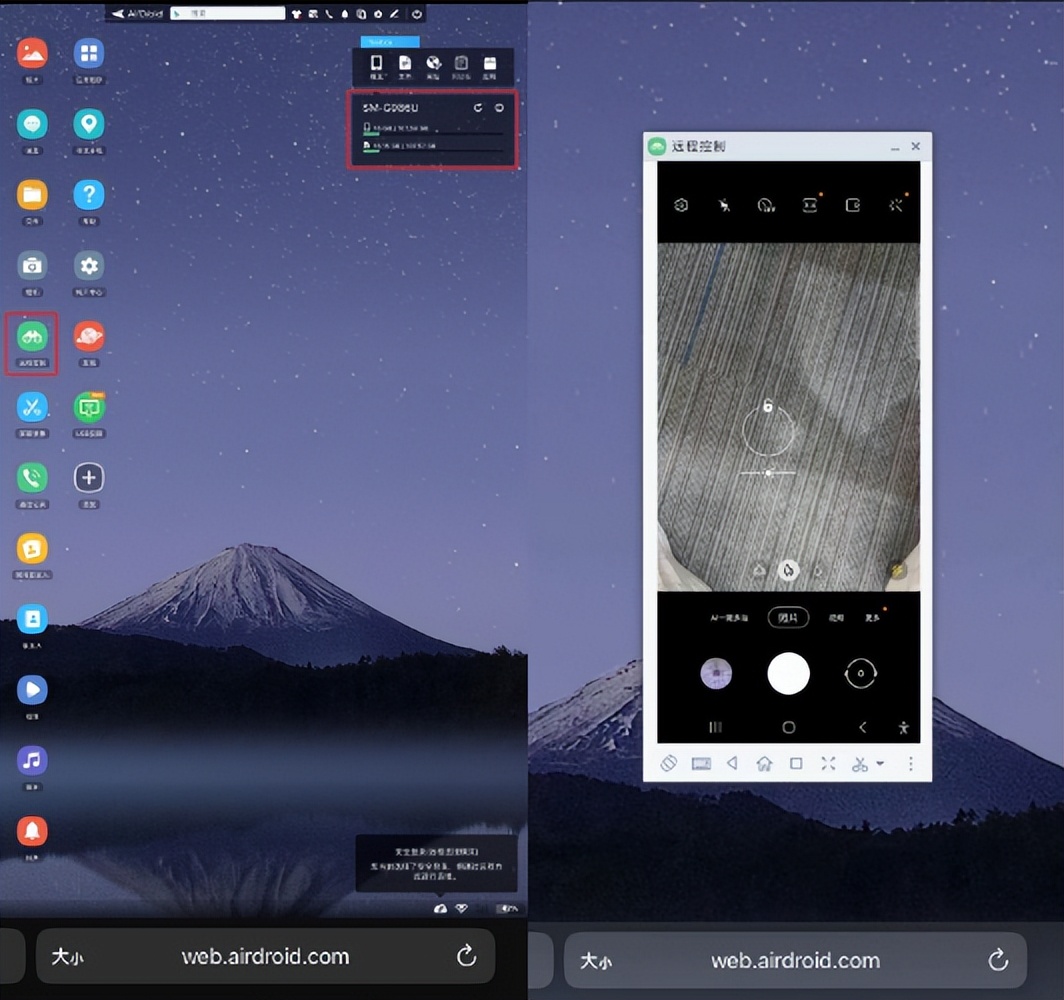Viewport: 1064px width, 1000px height.
Task: Open page menu 大小 in left address bar
Action: click(67, 957)
